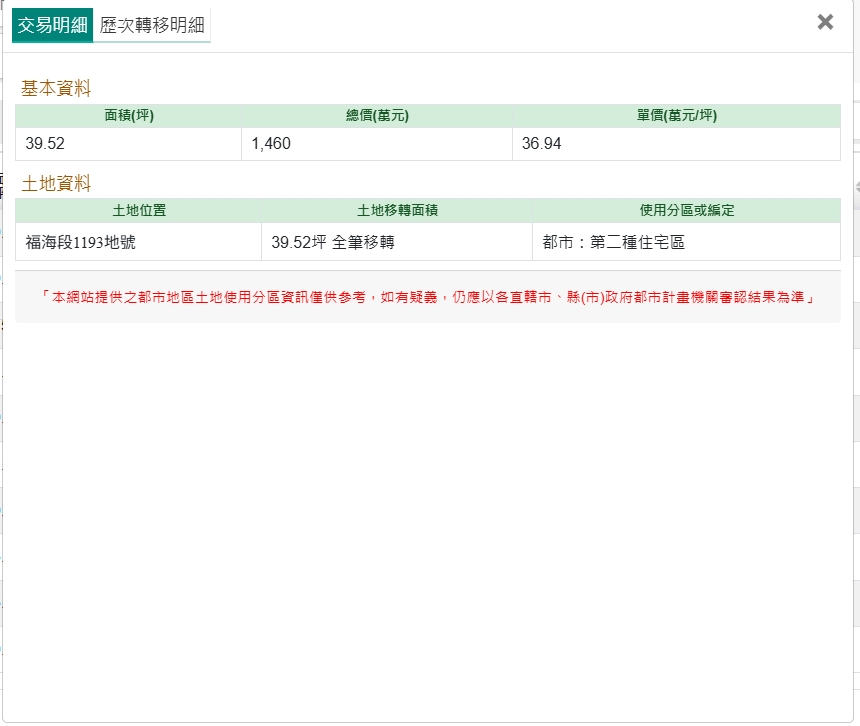This screenshot has height=726, width=860.
Task: Close the transaction detail dialog
Action: 825,22
